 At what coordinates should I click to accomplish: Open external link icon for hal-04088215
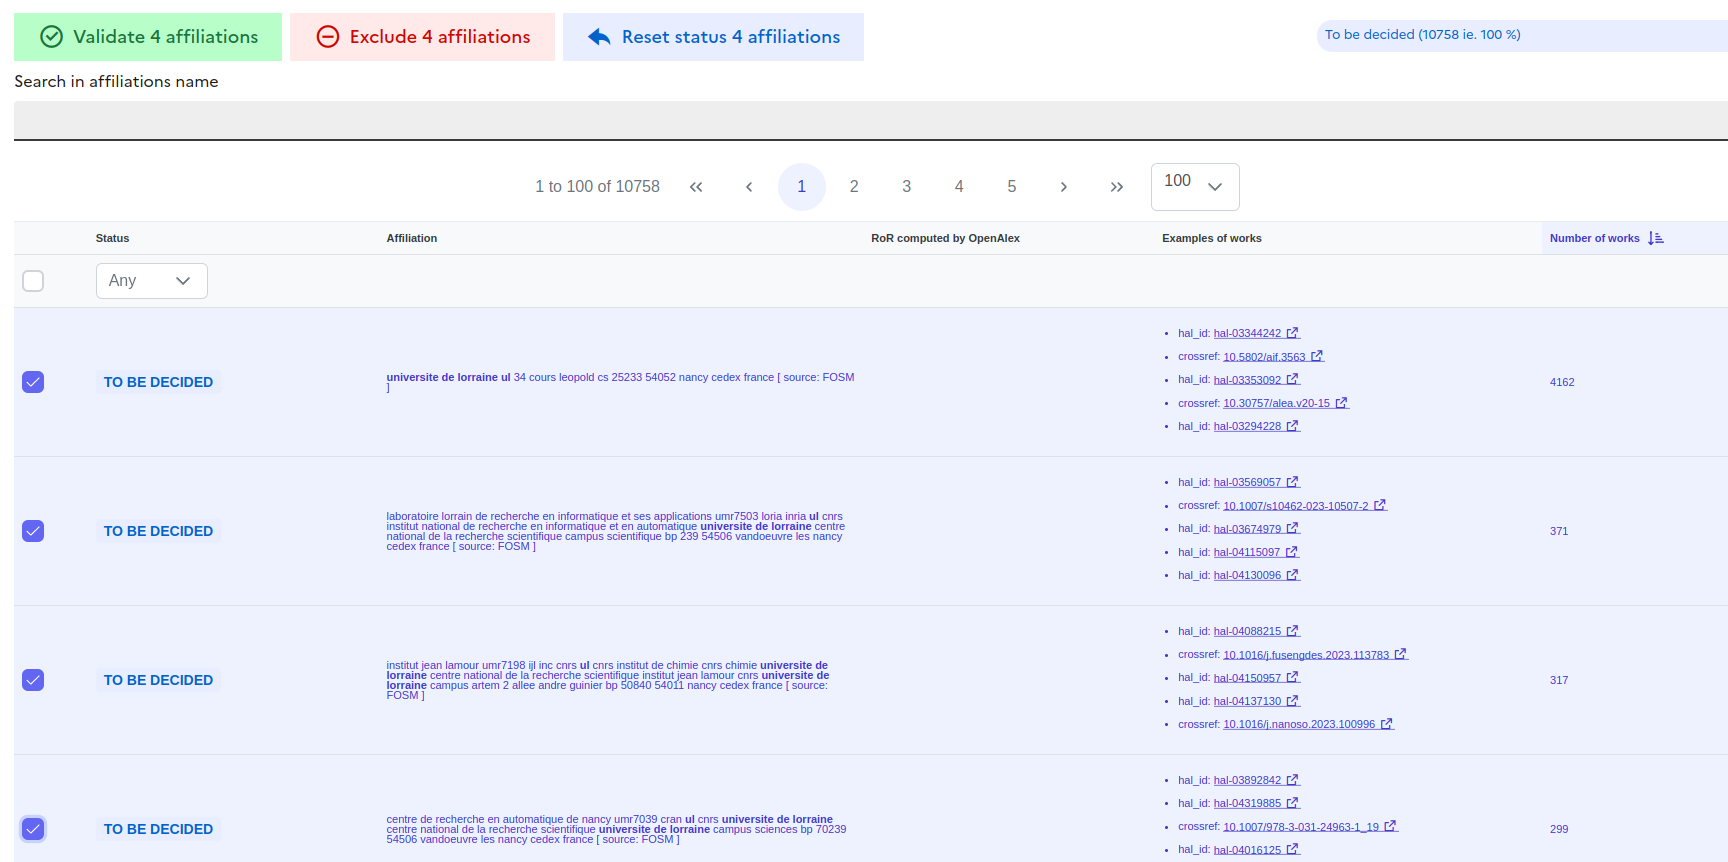click(x=1292, y=631)
